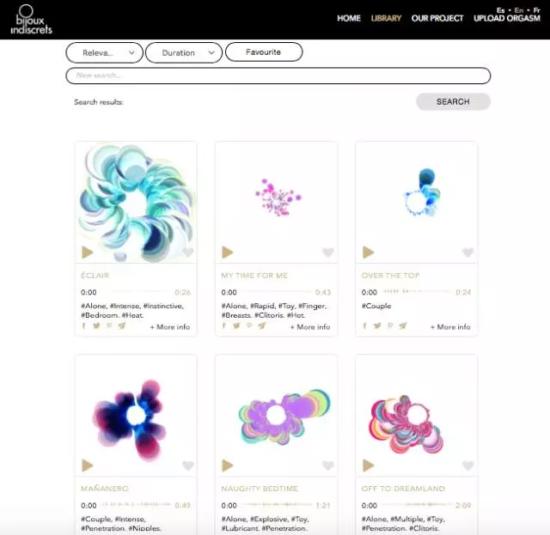Viewport: 550px width, 535px height.
Task: Play the Over The Top track
Action: pos(368,252)
